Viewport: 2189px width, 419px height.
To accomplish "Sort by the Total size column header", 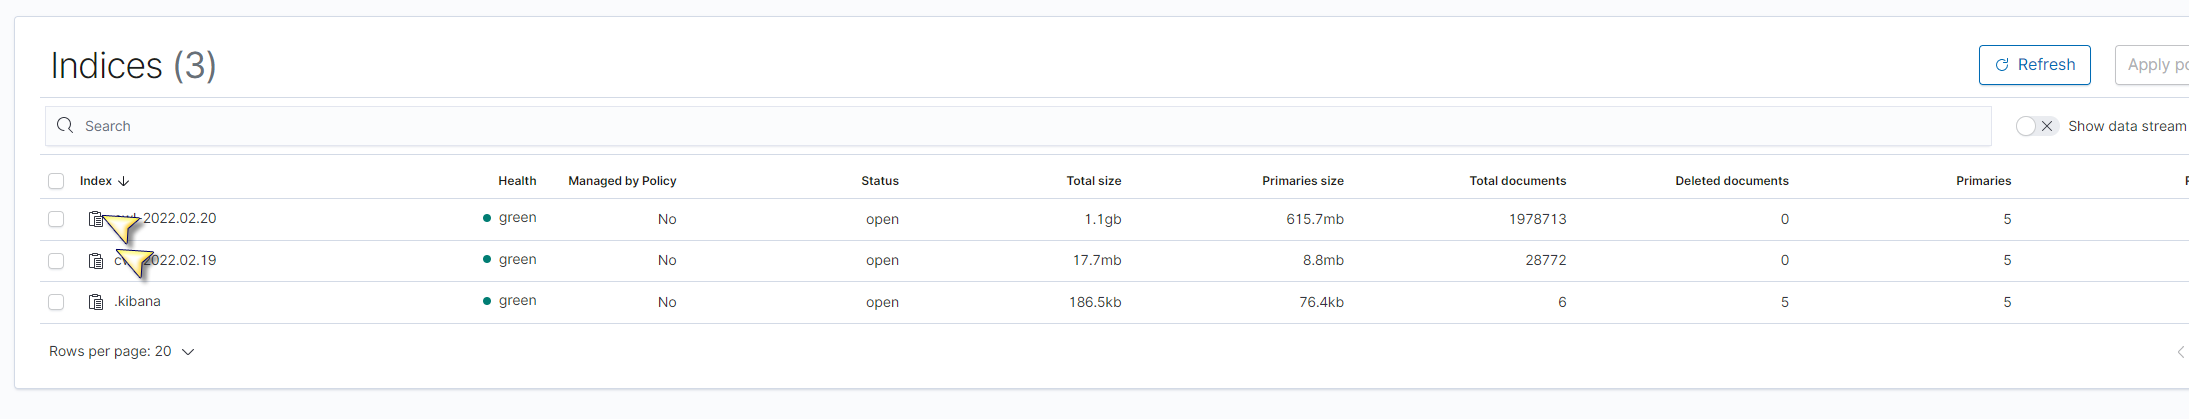I will 1093,181.
